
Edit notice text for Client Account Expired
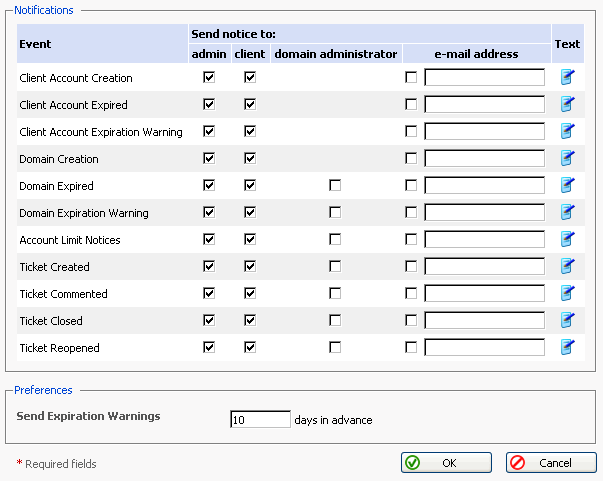pyautogui.click(x=567, y=104)
